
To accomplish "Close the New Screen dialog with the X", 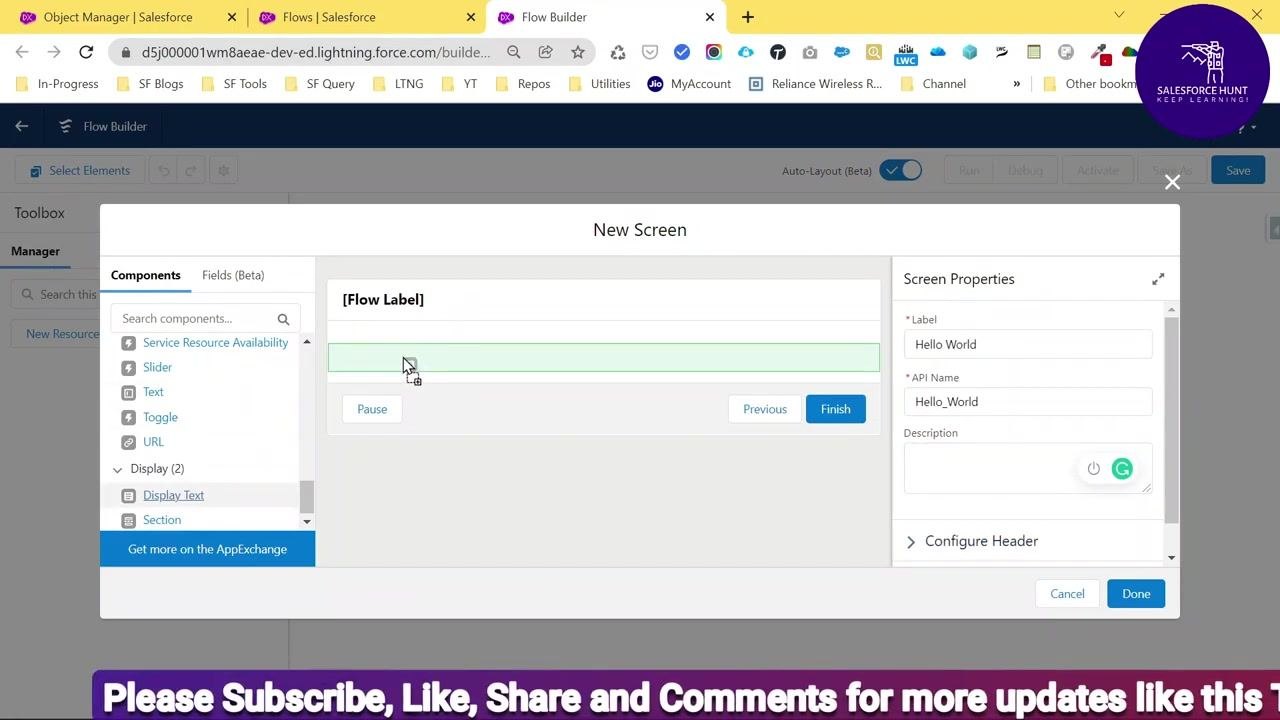I will [x=1172, y=182].
